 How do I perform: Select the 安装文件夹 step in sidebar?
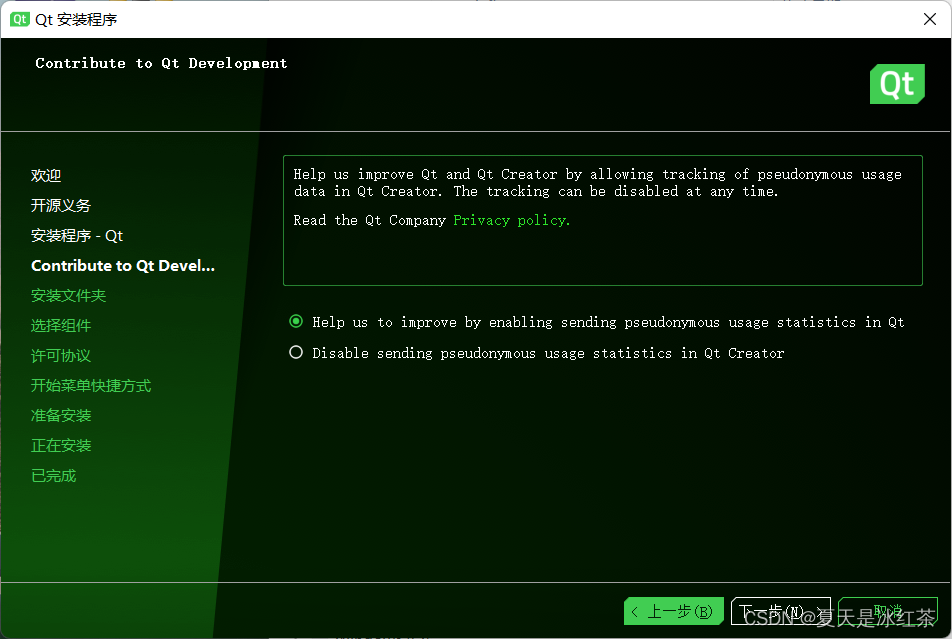click(x=68, y=296)
